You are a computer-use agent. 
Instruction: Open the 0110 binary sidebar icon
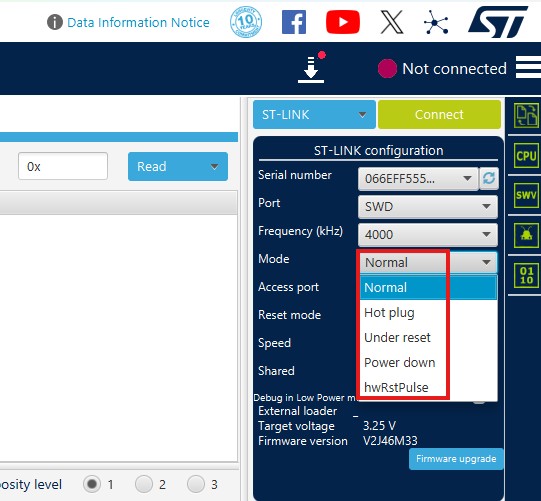click(x=526, y=275)
